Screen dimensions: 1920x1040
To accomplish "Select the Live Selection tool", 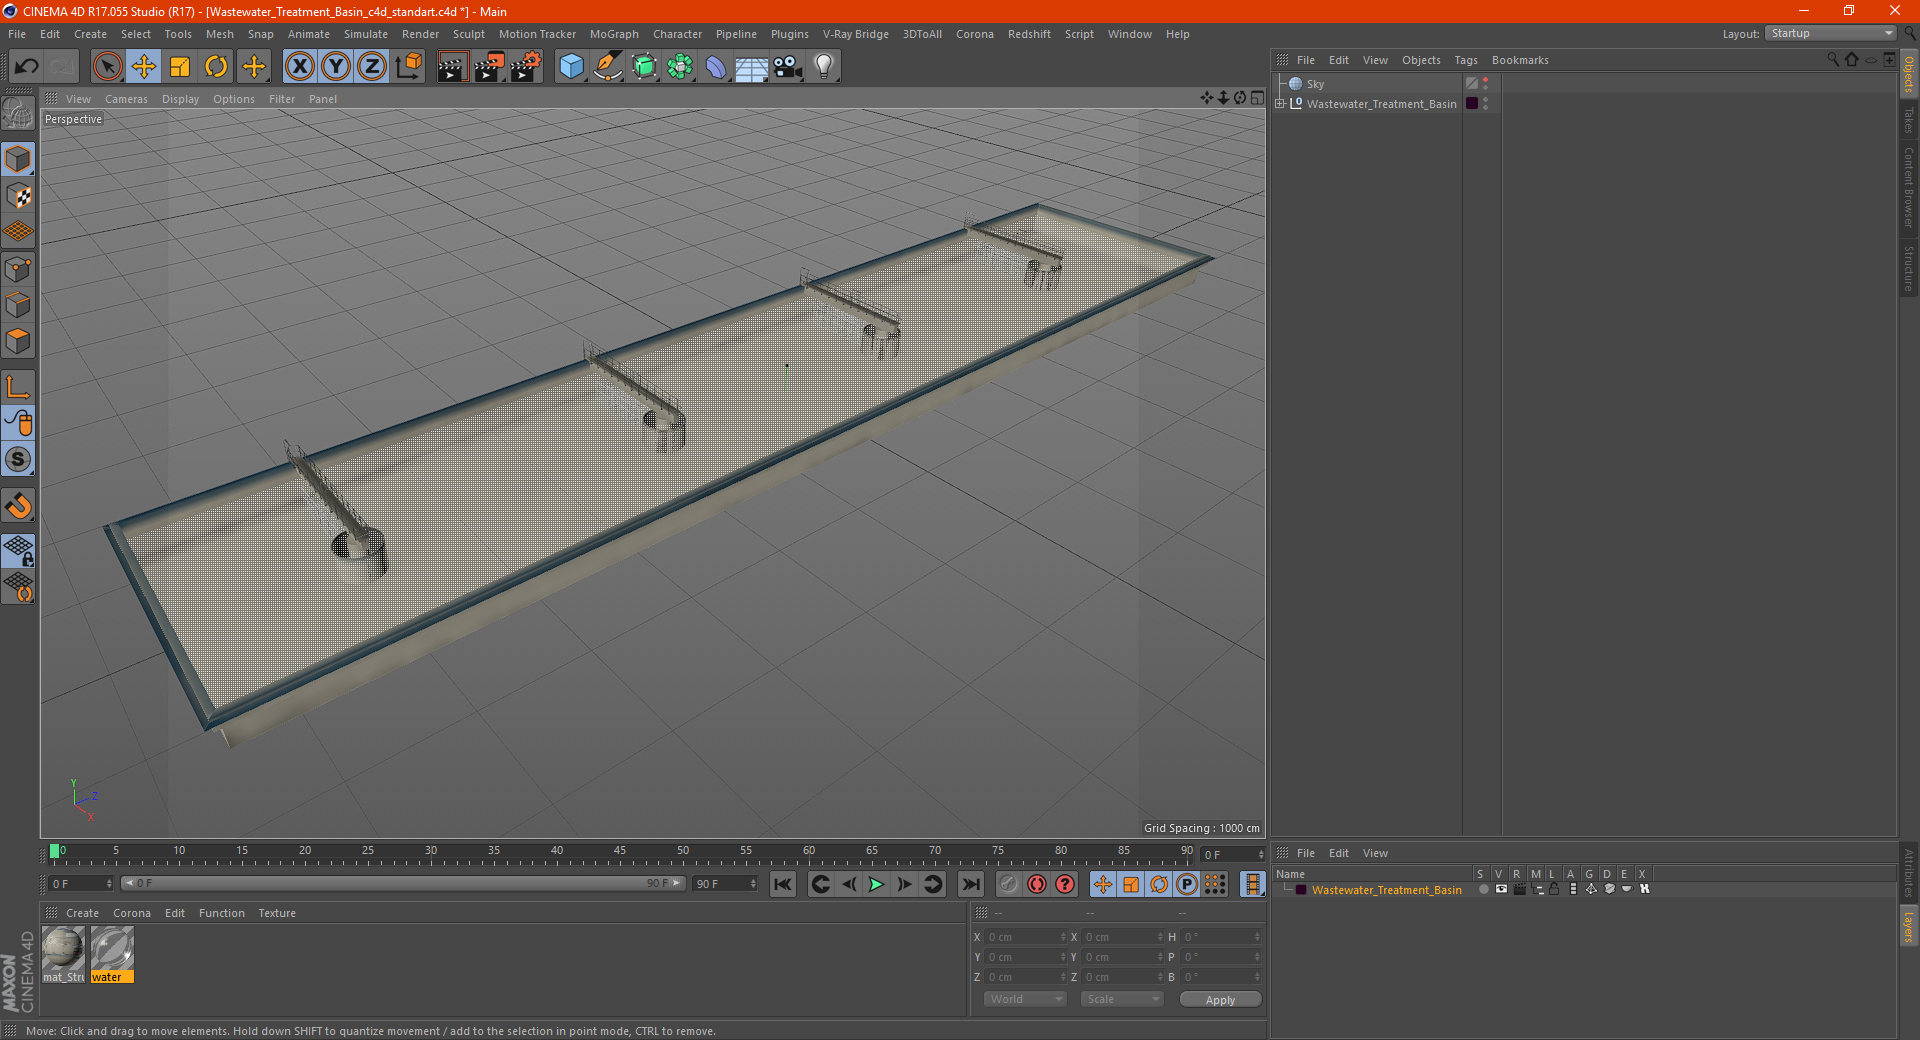I will click(107, 67).
